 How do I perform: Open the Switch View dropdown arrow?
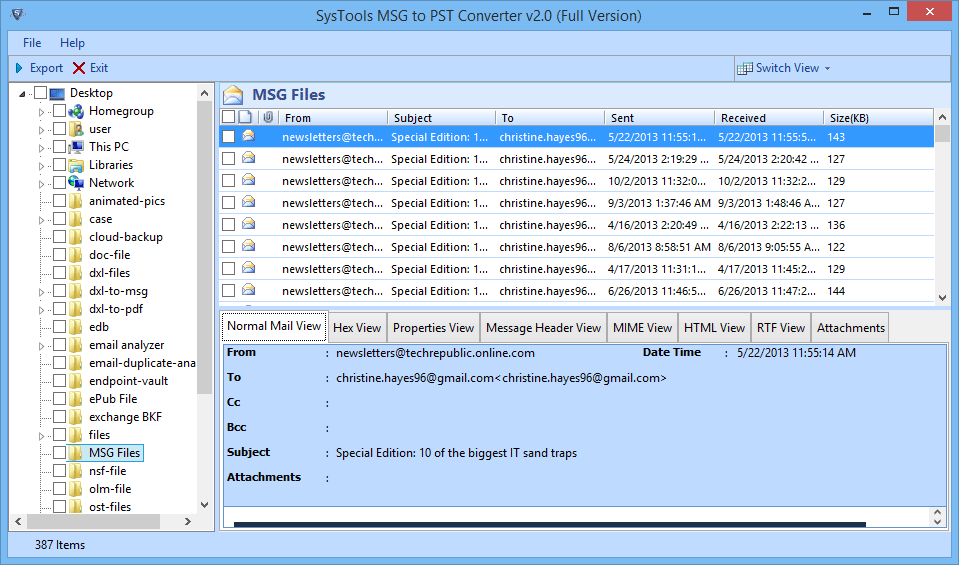(828, 68)
